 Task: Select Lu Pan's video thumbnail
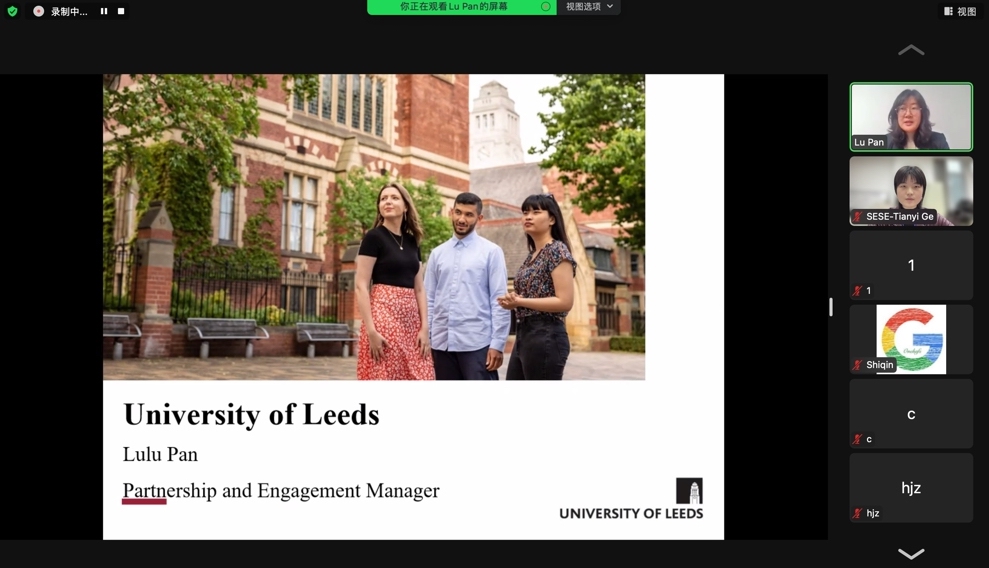click(911, 117)
